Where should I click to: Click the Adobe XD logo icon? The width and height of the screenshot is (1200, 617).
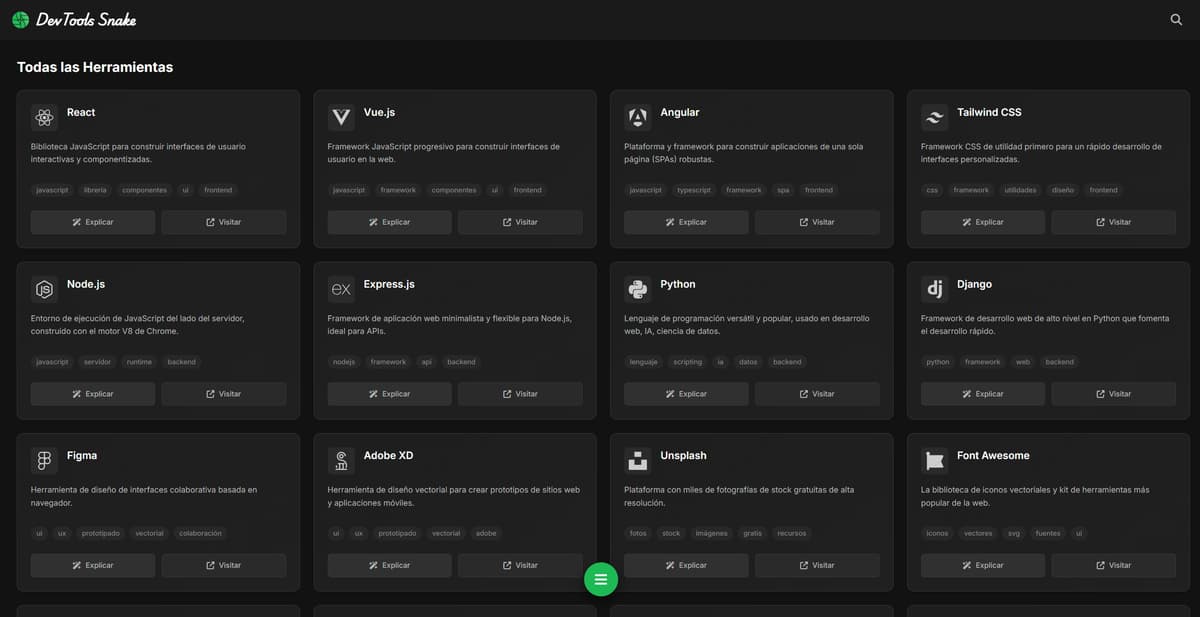(x=341, y=461)
